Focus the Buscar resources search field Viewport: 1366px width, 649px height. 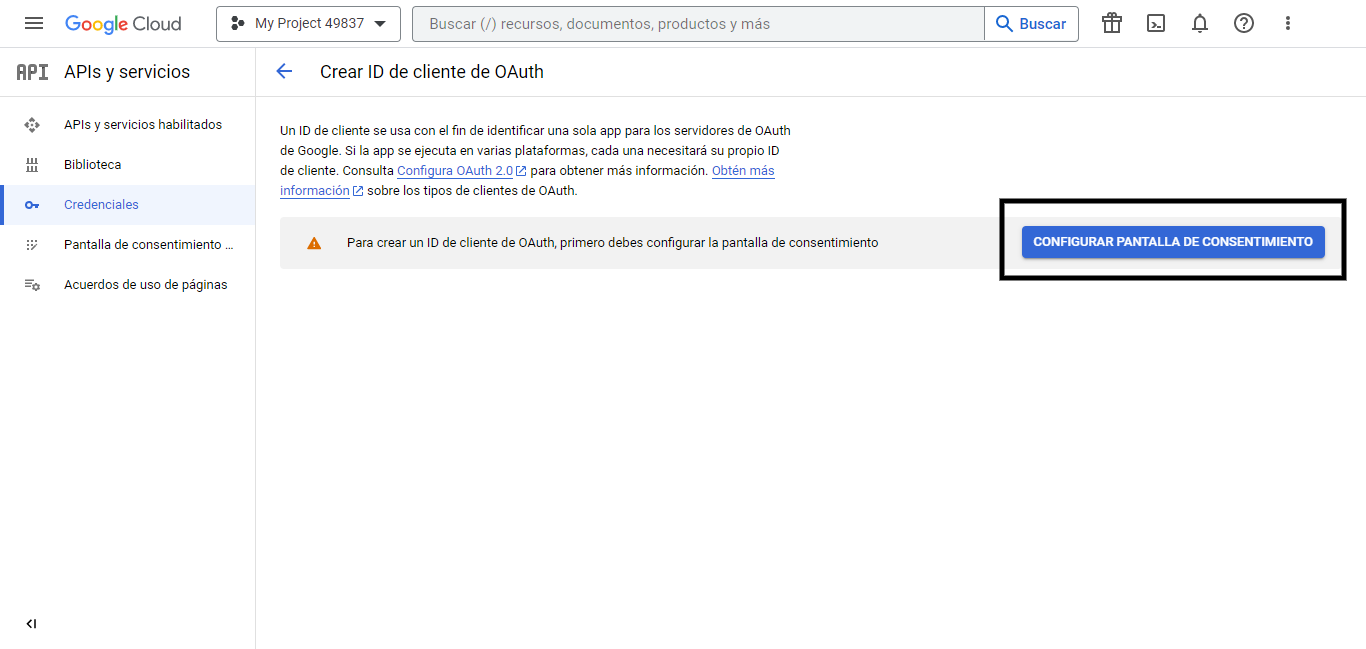698,23
